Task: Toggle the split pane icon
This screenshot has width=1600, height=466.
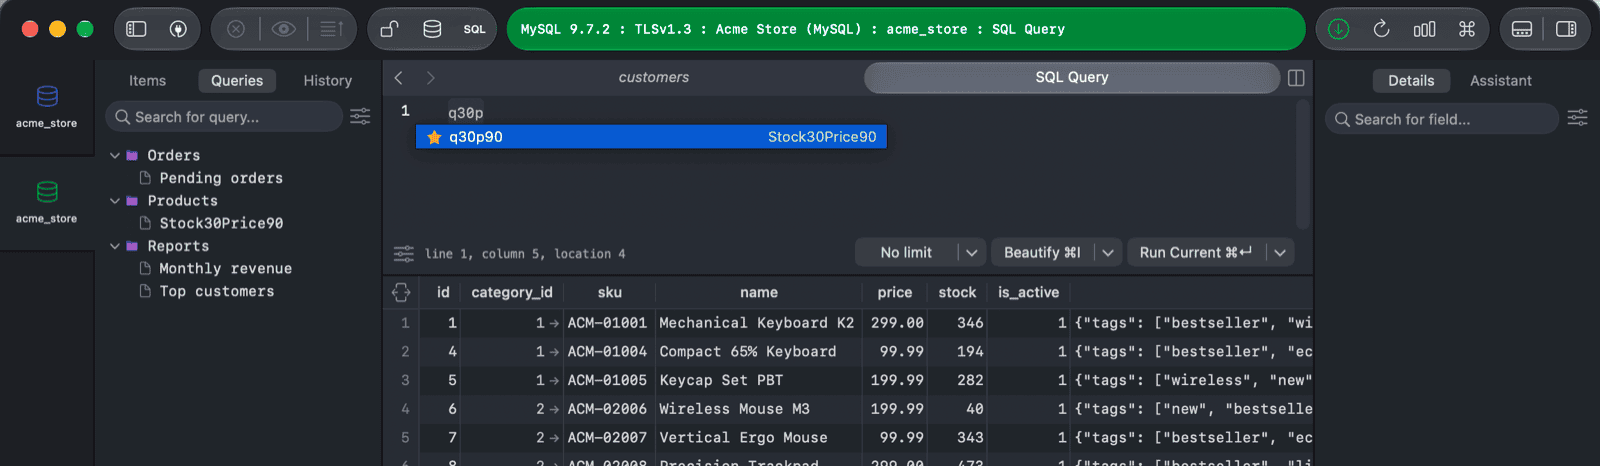Action: tap(1296, 78)
